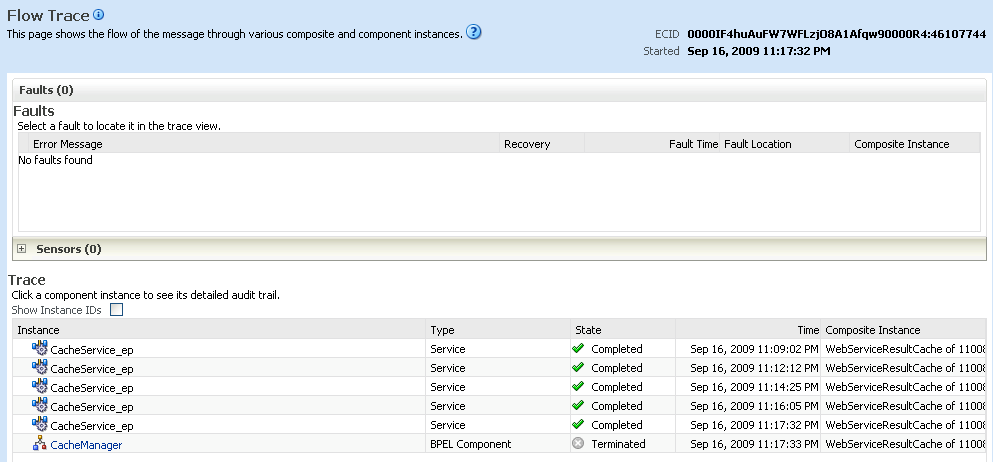Image resolution: width=993 pixels, height=462 pixels.
Task: Enable the Show Instance IDs checkbox
Action: point(116,310)
